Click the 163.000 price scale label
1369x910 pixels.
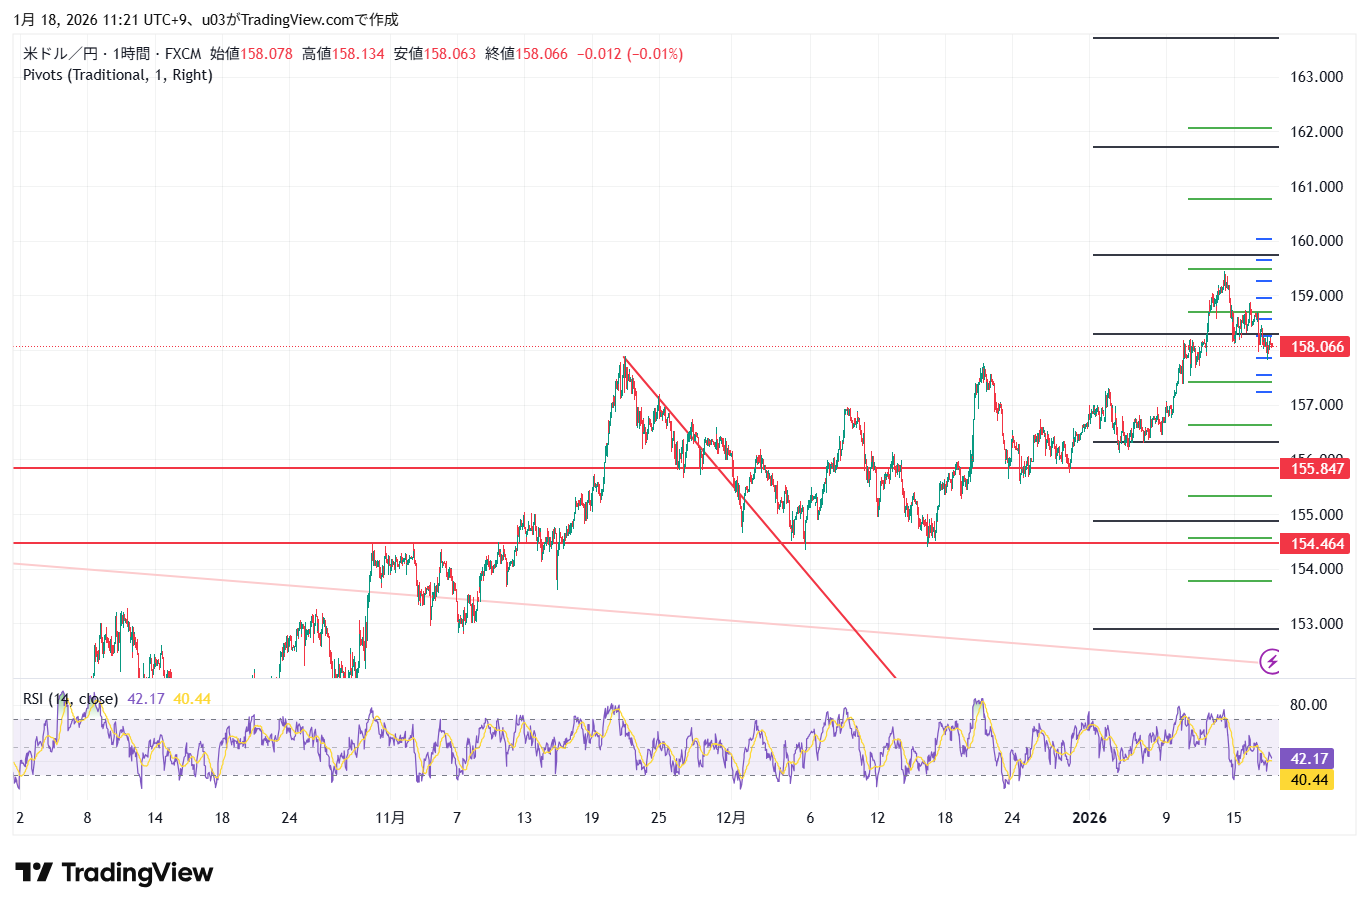pyautogui.click(x=1316, y=77)
